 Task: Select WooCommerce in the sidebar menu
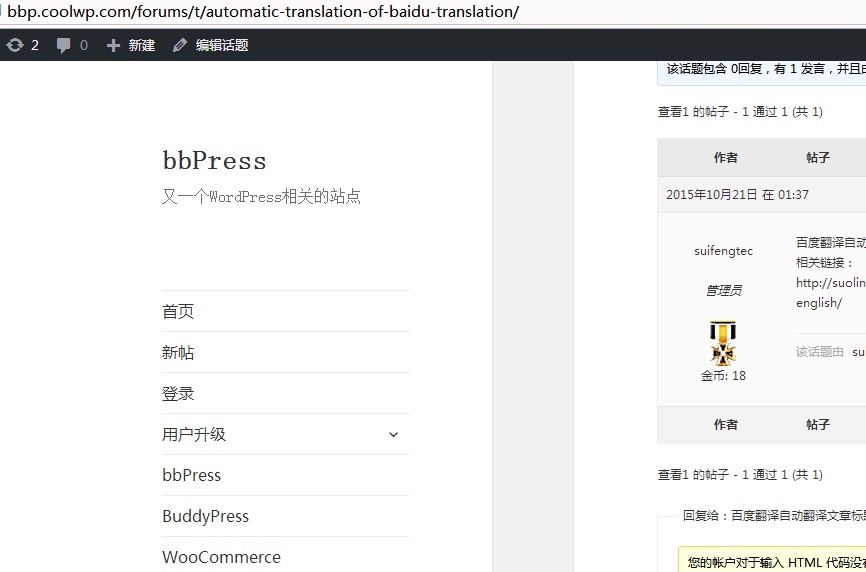click(221, 557)
